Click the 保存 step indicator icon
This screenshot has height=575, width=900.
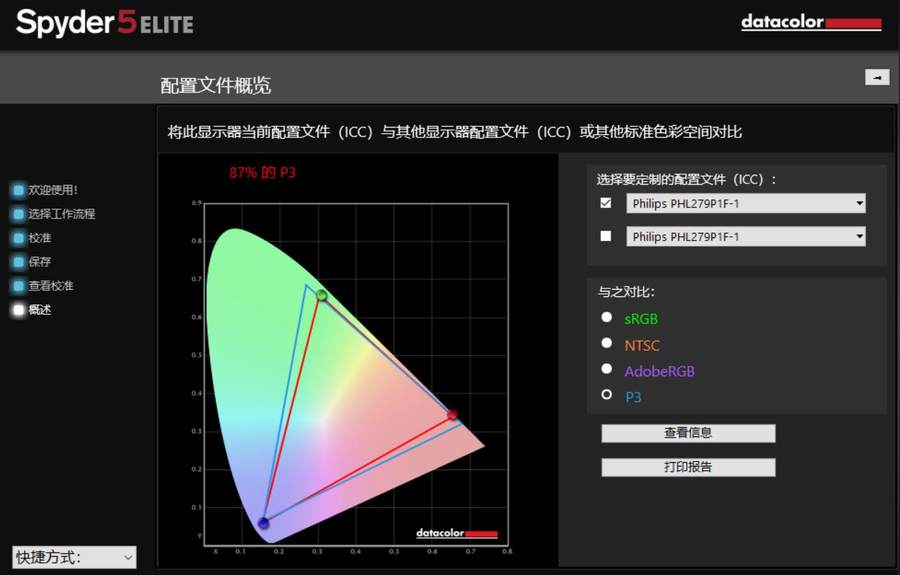(18, 262)
